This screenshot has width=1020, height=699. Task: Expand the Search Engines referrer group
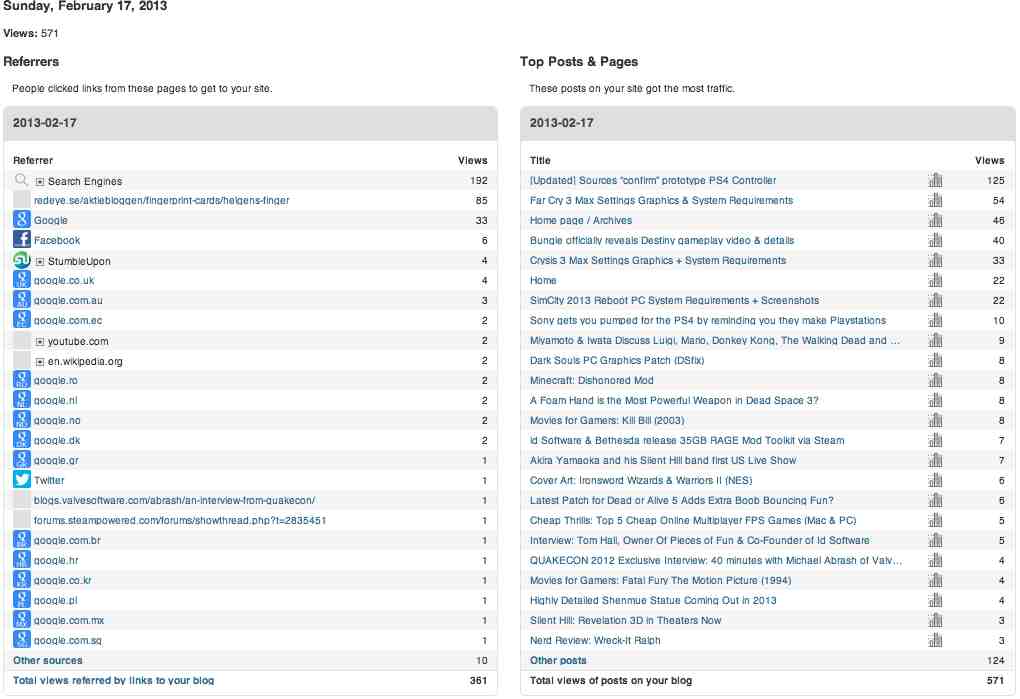40,181
